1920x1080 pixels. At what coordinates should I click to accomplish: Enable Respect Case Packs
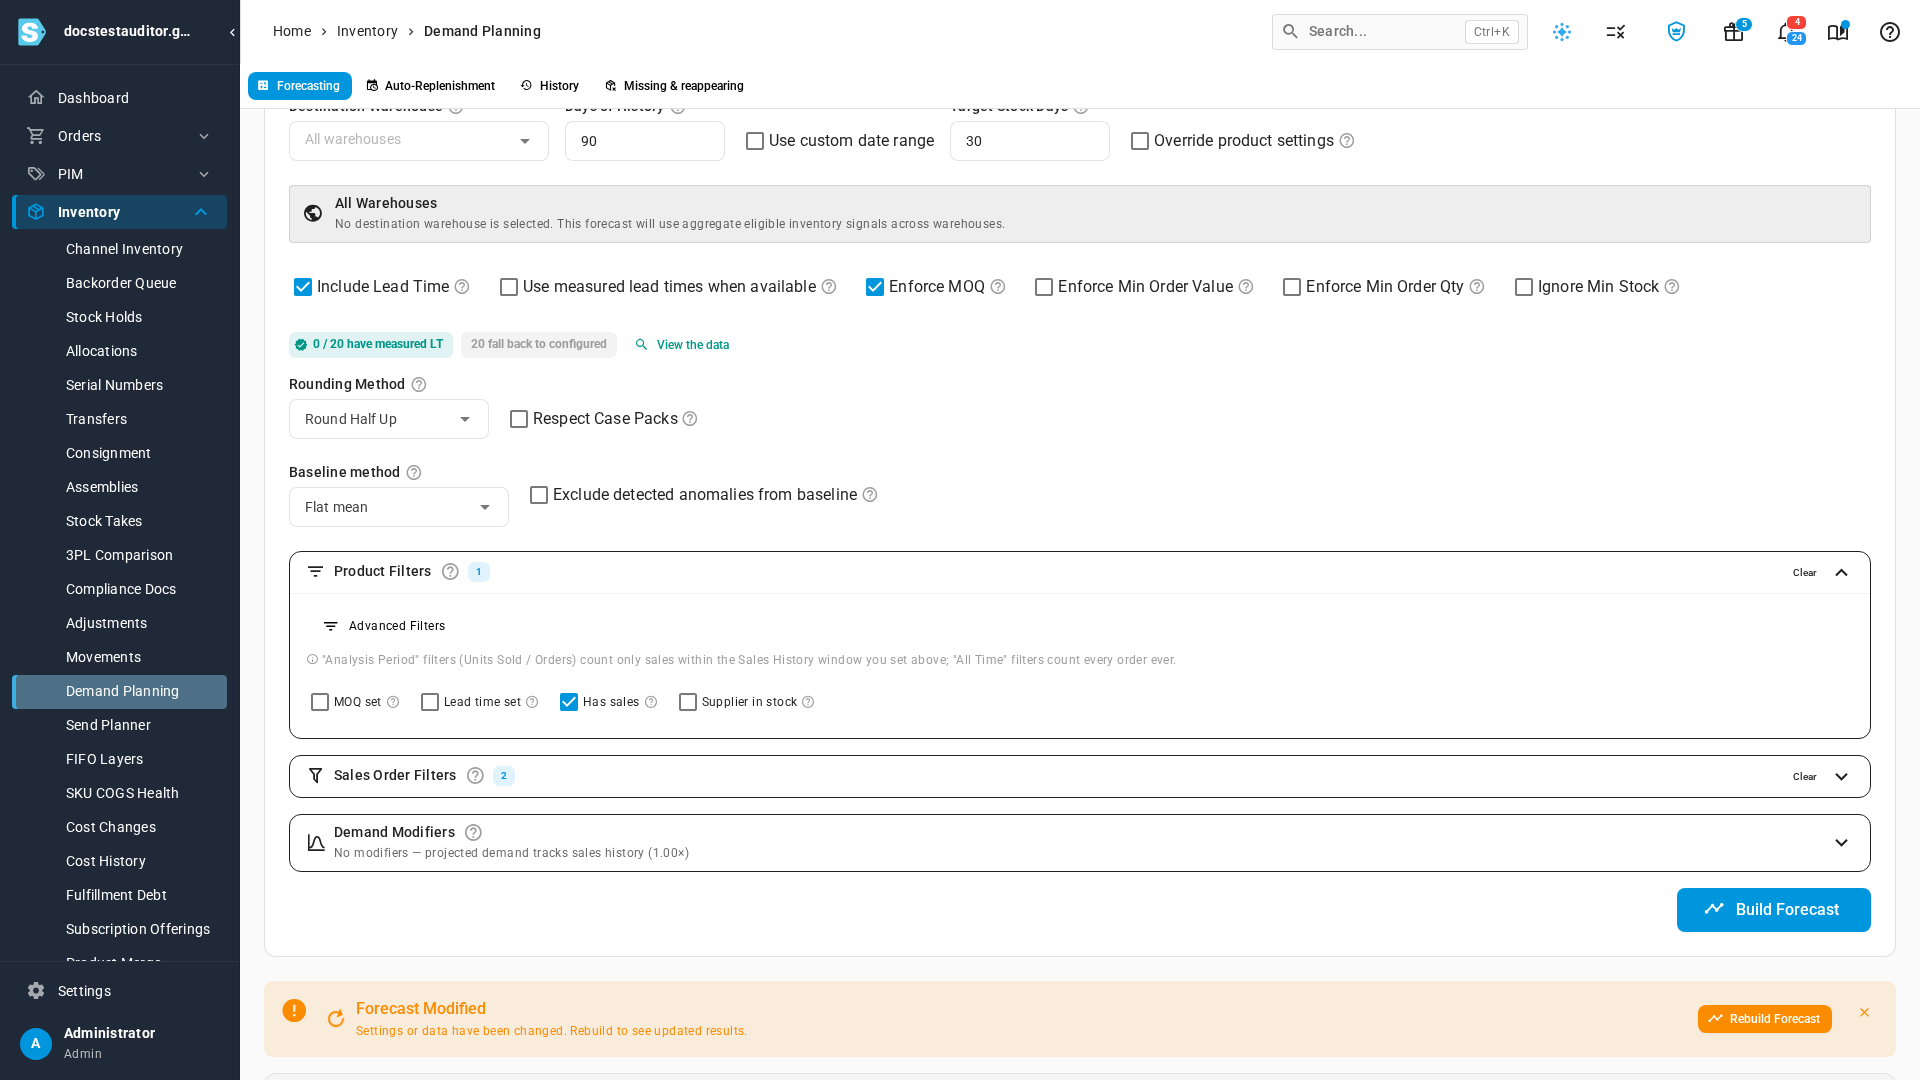[x=519, y=419]
